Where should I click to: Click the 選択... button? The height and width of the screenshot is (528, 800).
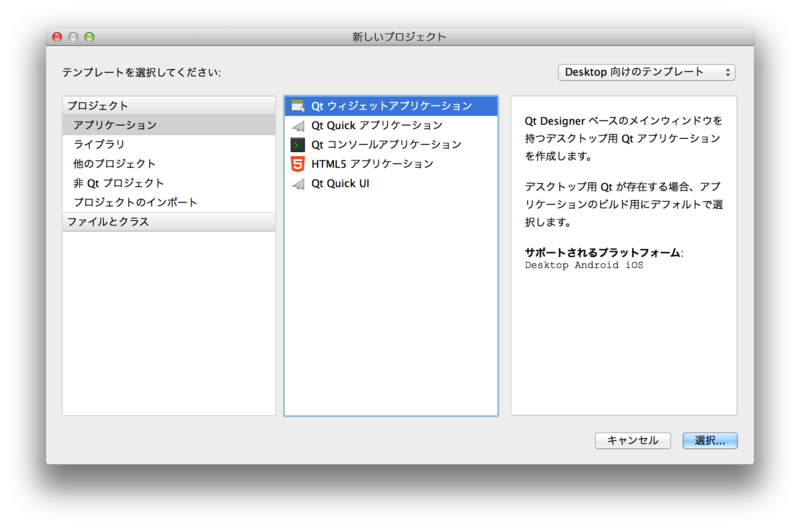click(710, 441)
